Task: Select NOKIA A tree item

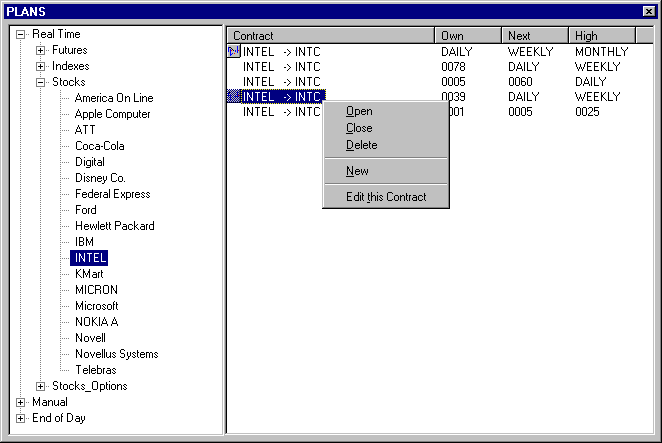Action: tap(96, 322)
